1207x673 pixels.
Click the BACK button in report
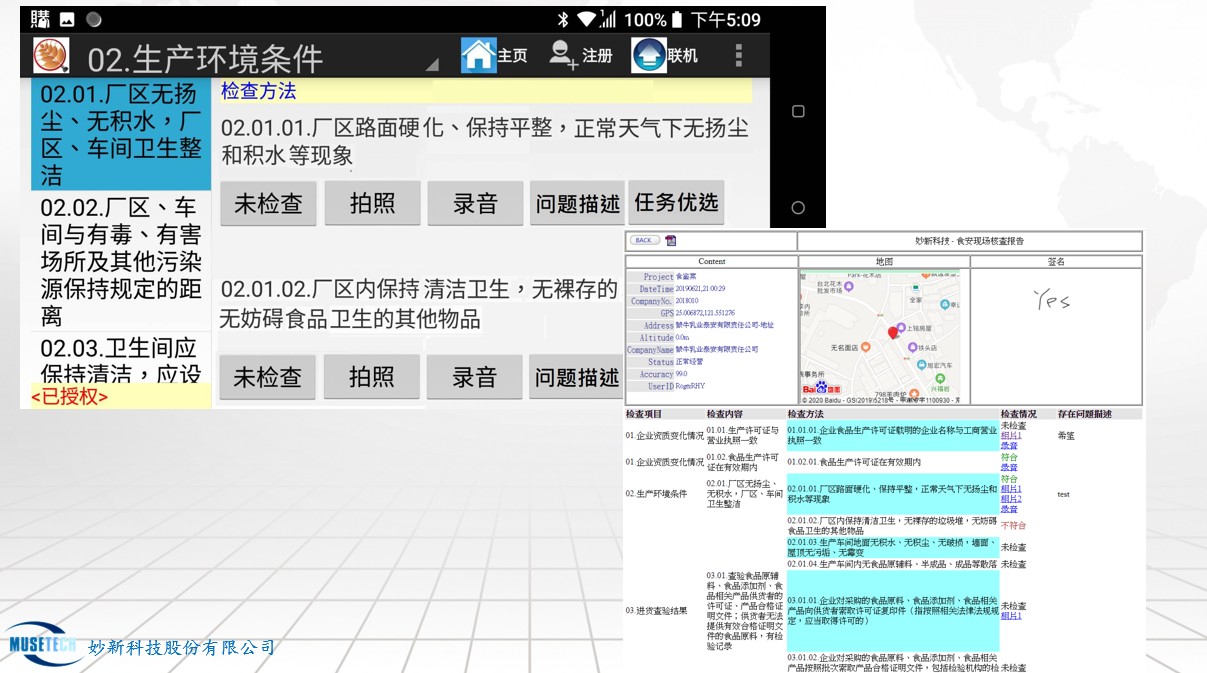[x=643, y=240]
